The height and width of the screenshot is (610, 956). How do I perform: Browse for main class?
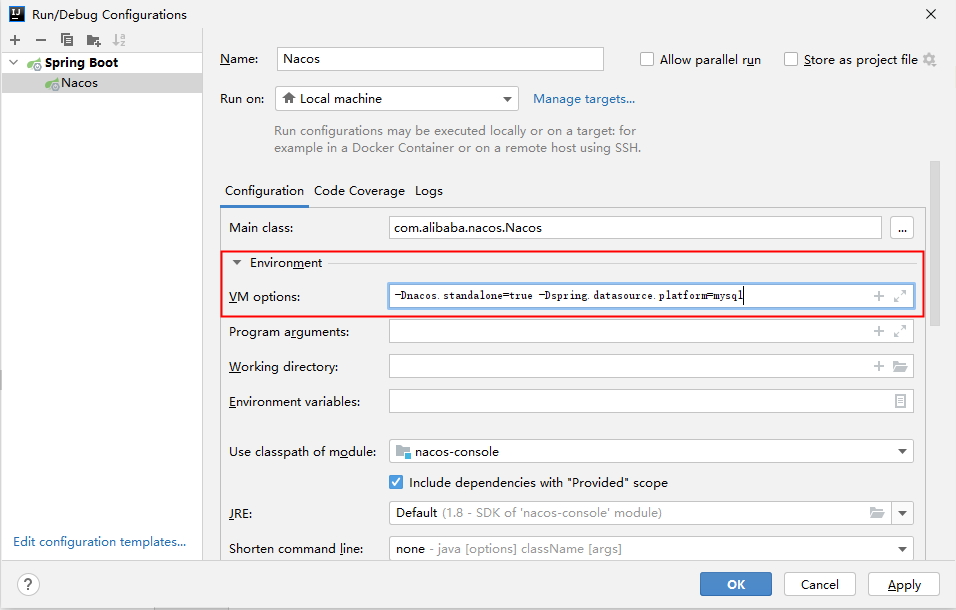[902, 228]
